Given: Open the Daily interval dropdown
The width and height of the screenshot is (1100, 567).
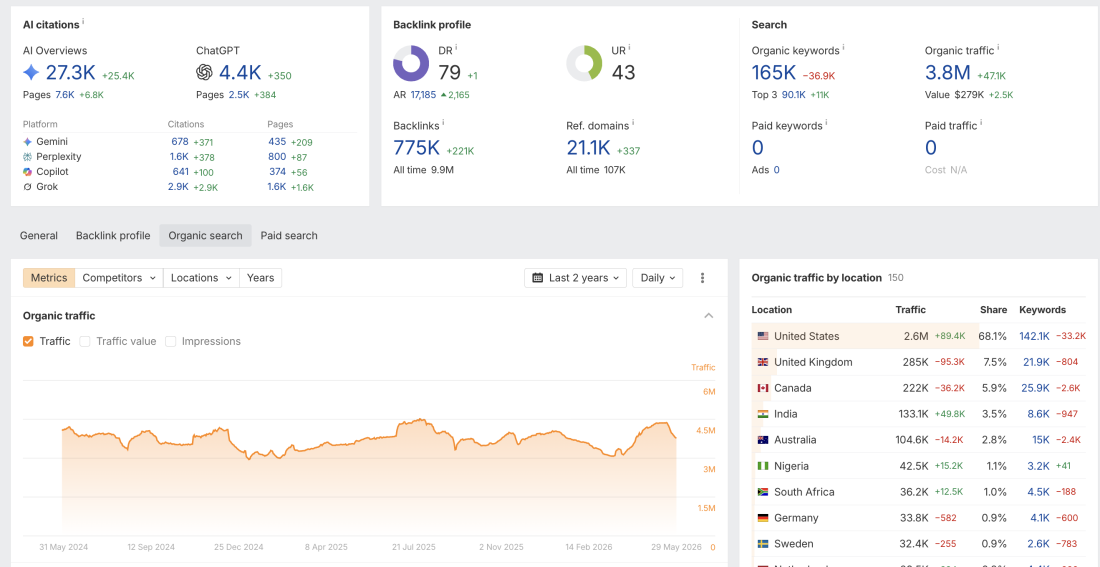Looking at the screenshot, I should point(657,278).
